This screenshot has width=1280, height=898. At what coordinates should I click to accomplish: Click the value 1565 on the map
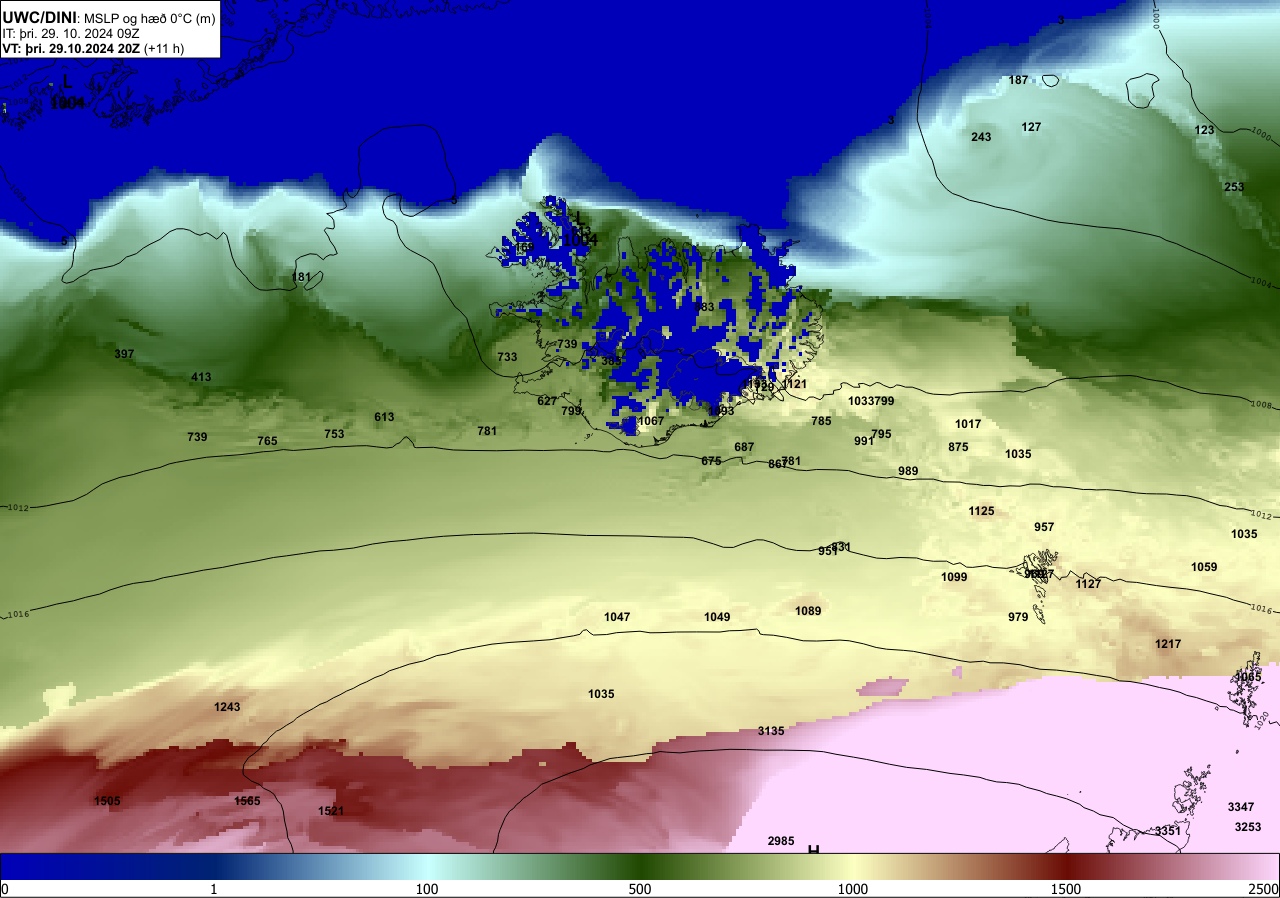(x=247, y=801)
